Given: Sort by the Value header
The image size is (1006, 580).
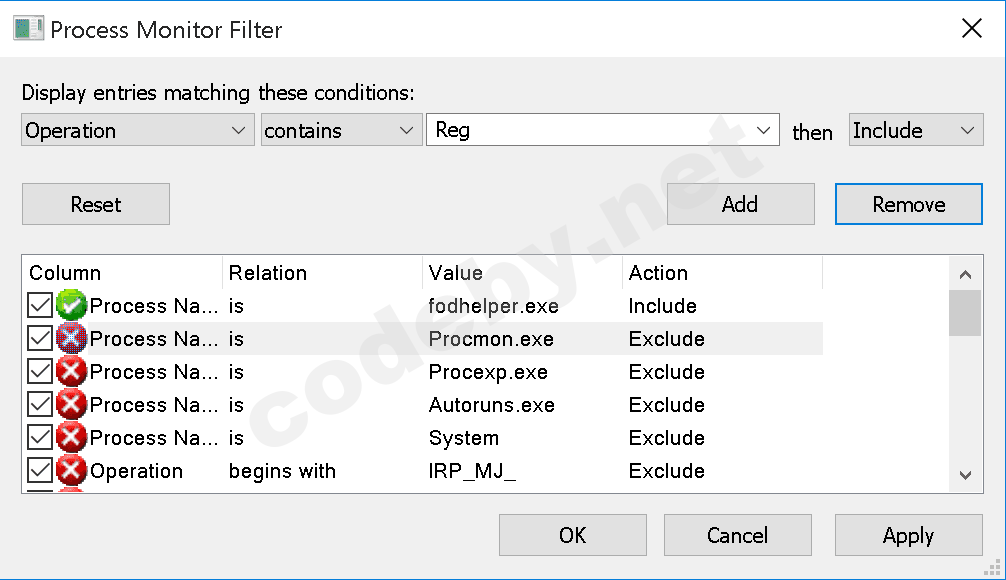Looking at the screenshot, I should pos(522,273).
